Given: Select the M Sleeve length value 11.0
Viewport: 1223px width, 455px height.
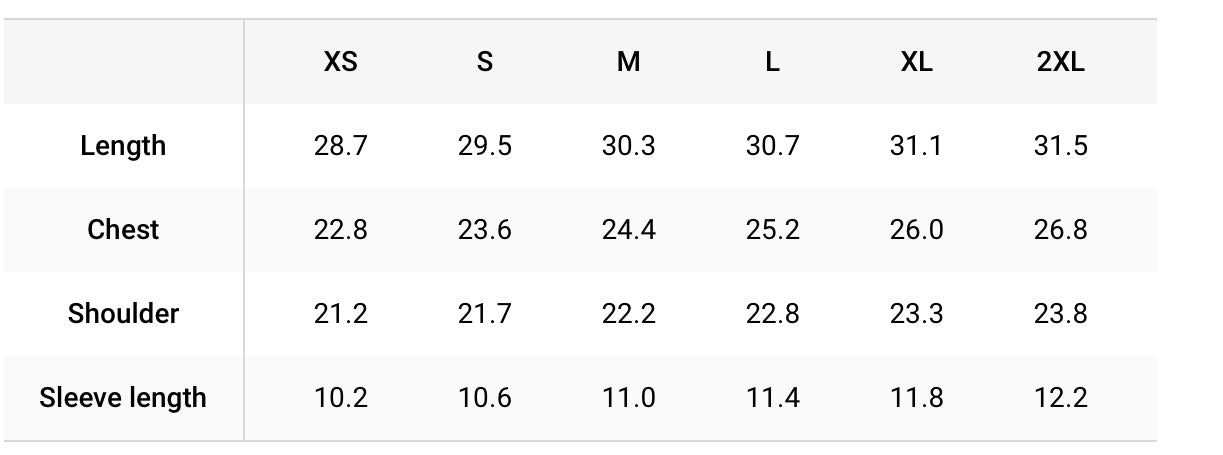Looking at the screenshot, I should [628, 398].
